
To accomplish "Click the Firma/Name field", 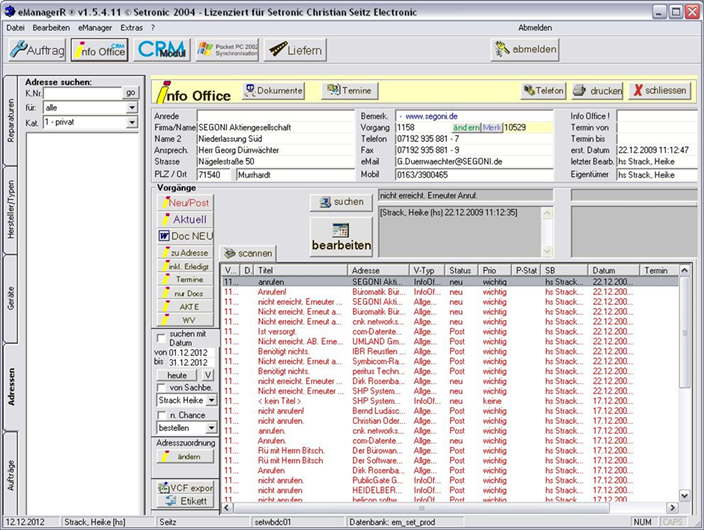I will pyautogui.click(x=276, y=128).
